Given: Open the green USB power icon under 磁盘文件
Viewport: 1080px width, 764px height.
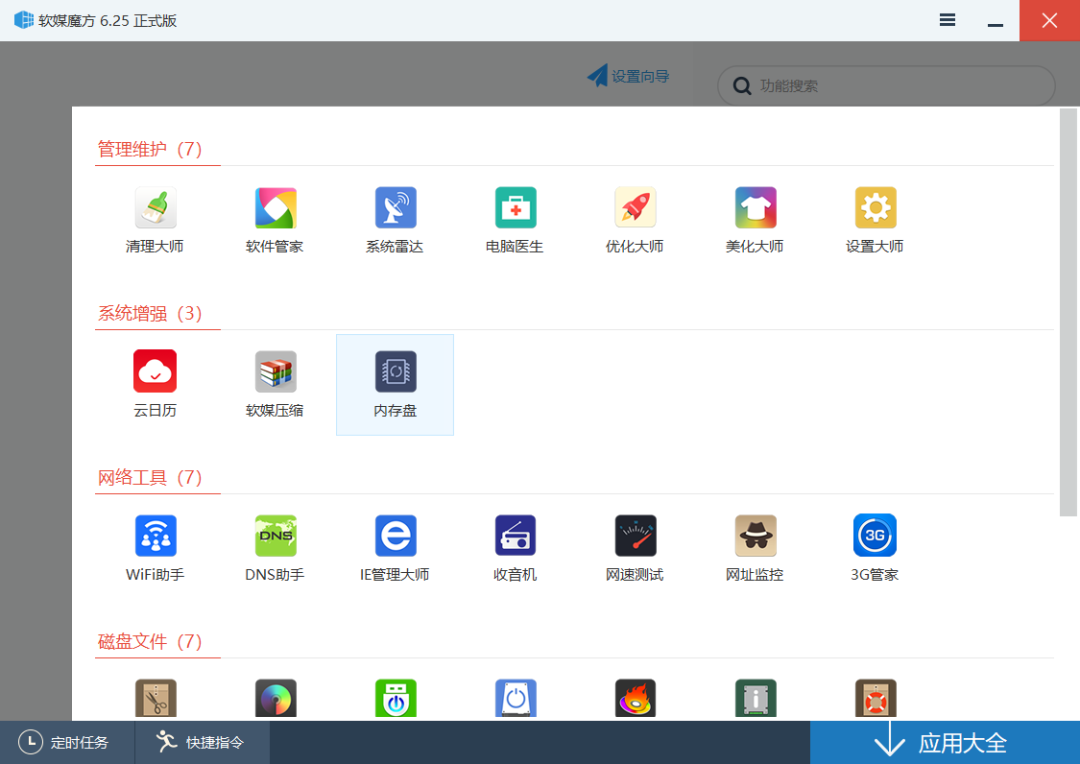Looking at the screenshot, I should (395, 699).
